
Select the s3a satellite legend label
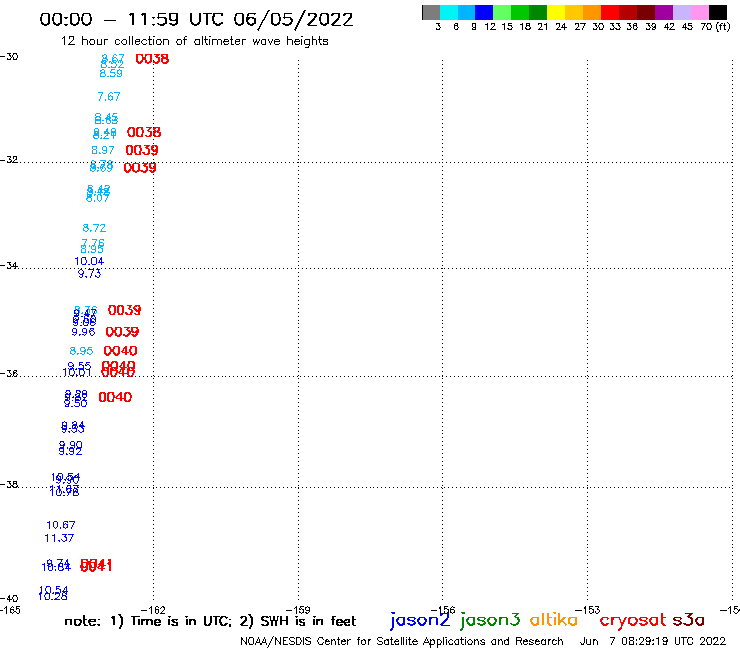click(689, 619)
